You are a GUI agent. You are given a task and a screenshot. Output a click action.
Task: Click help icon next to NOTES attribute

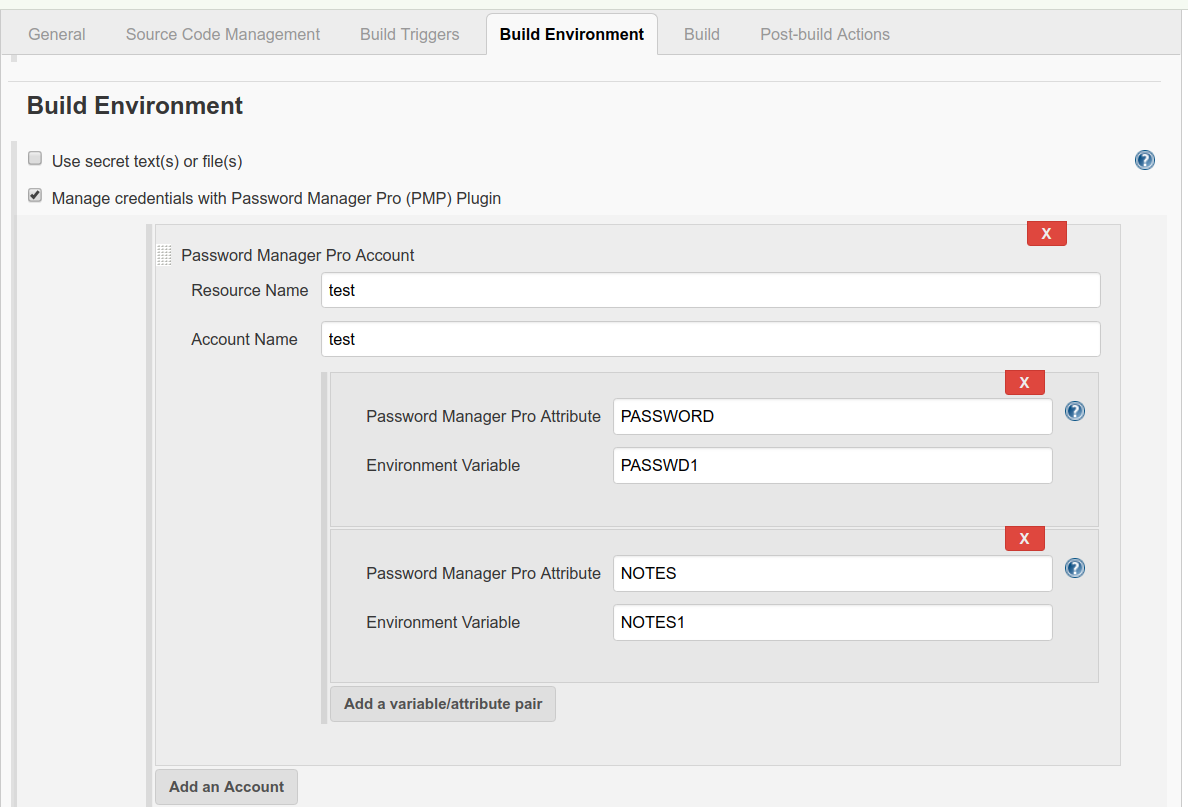1075,568
